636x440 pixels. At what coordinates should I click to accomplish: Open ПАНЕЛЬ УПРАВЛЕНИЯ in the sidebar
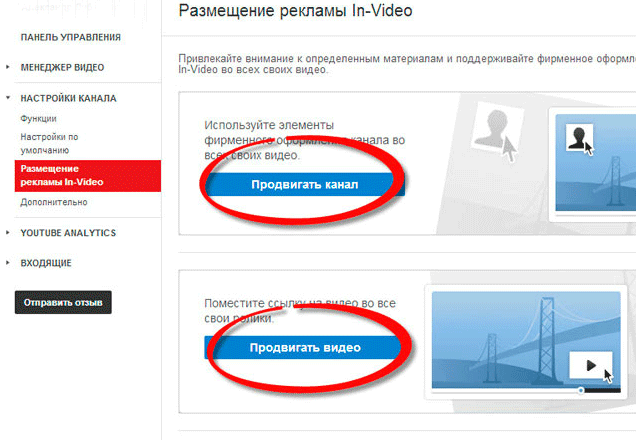(x=71, y=37)
